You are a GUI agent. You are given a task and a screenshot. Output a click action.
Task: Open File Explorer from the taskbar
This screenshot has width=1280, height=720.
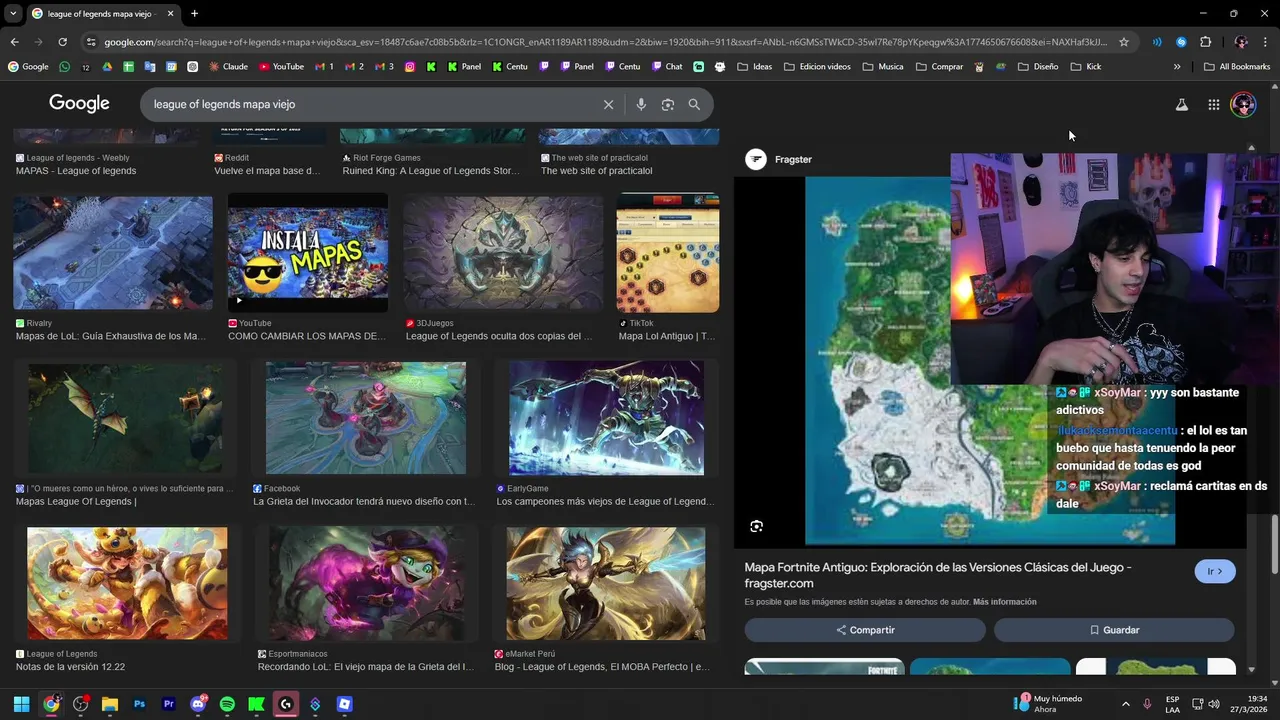(110, 704)
